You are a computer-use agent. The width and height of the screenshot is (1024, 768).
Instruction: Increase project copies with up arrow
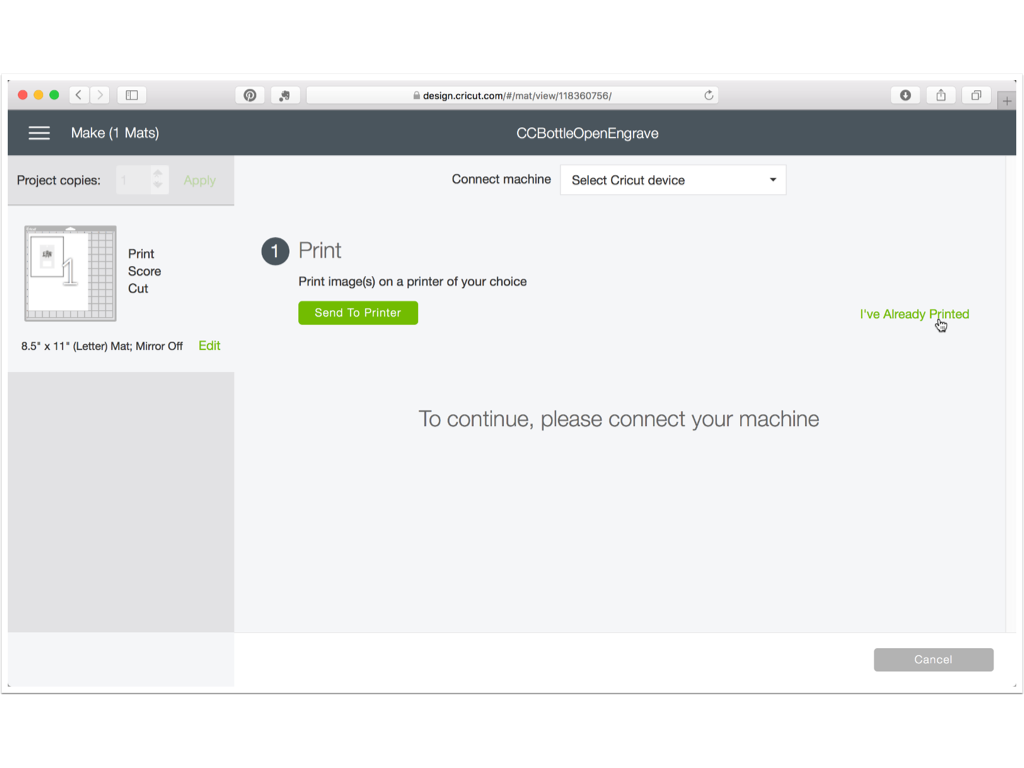(x=158, y=174)
